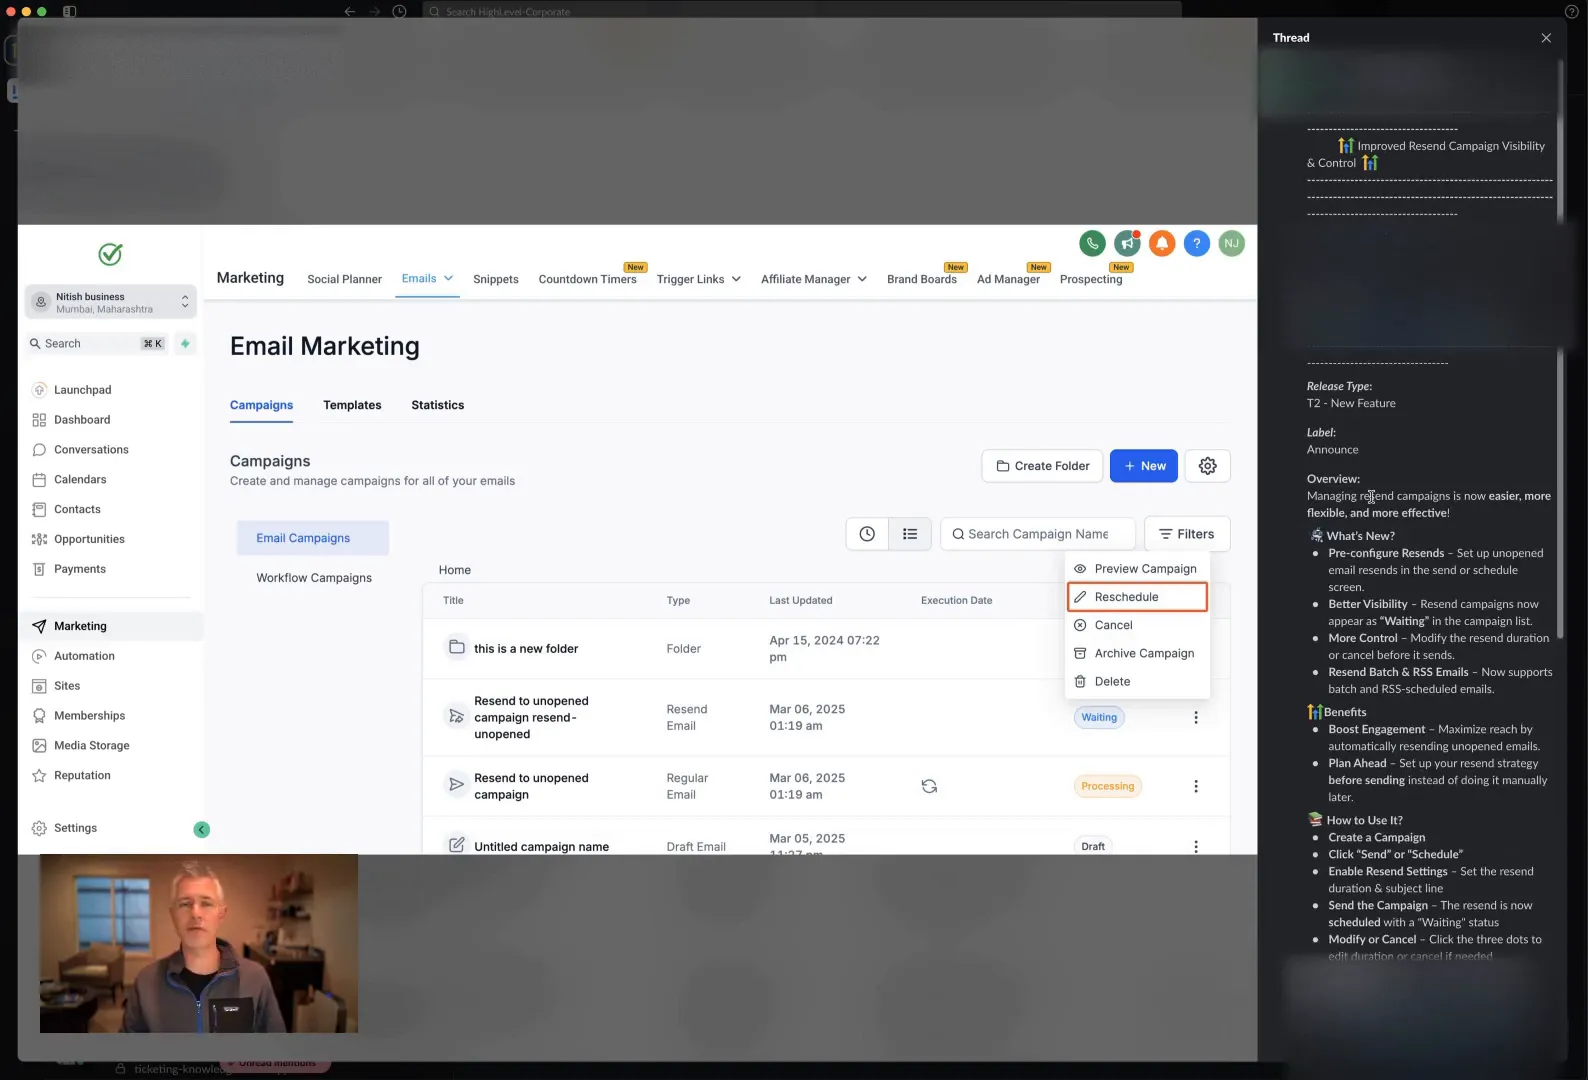Open Memberships in sidebar

(x=89, y=716)
